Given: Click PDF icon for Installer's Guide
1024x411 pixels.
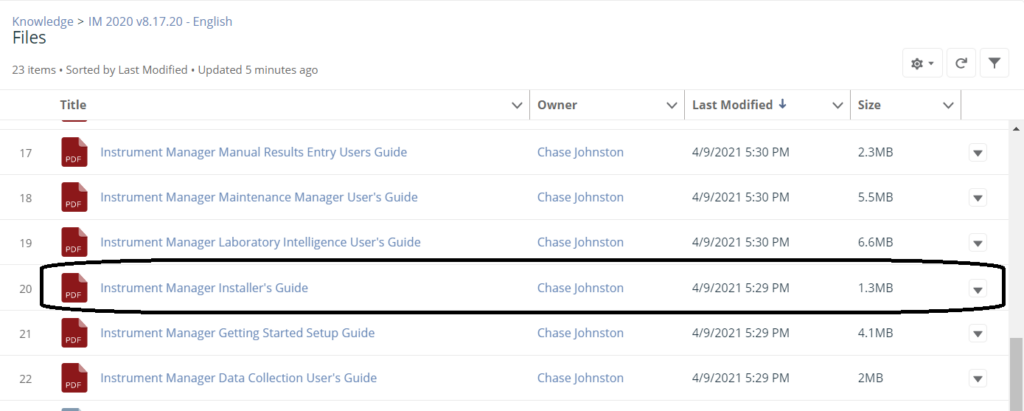Looking at the screenshot, I should [75, 288].
